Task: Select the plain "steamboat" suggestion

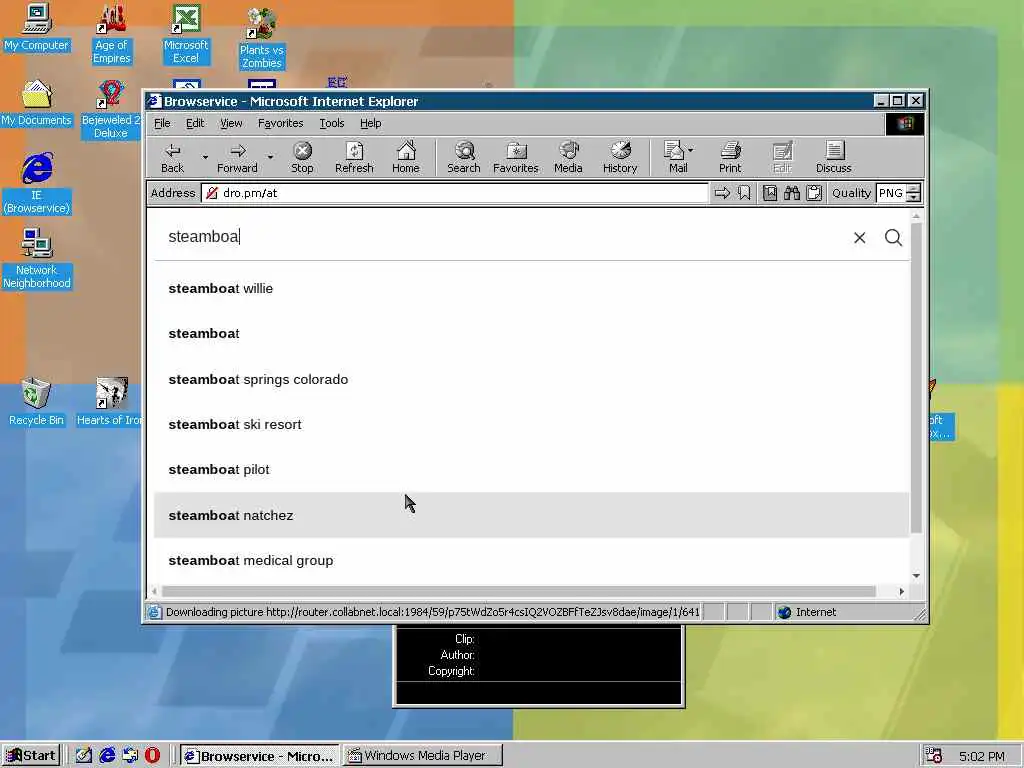Action: coord(532,334)
